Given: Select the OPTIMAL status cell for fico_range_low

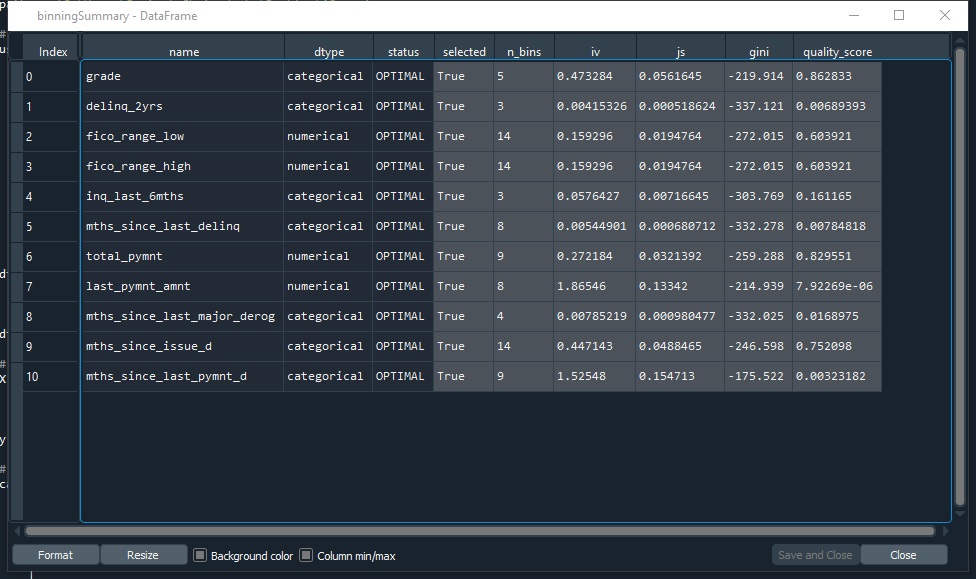Looking at the screenshot, I should 403,136.
